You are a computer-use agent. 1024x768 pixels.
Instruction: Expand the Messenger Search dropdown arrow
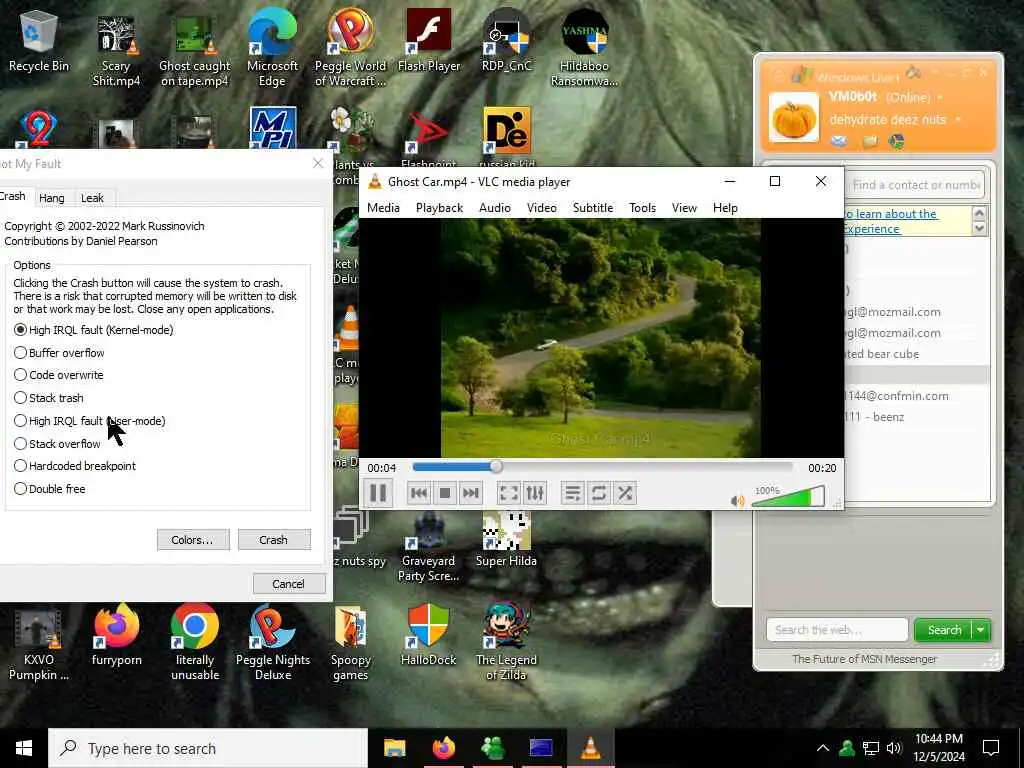click(981, 630)
